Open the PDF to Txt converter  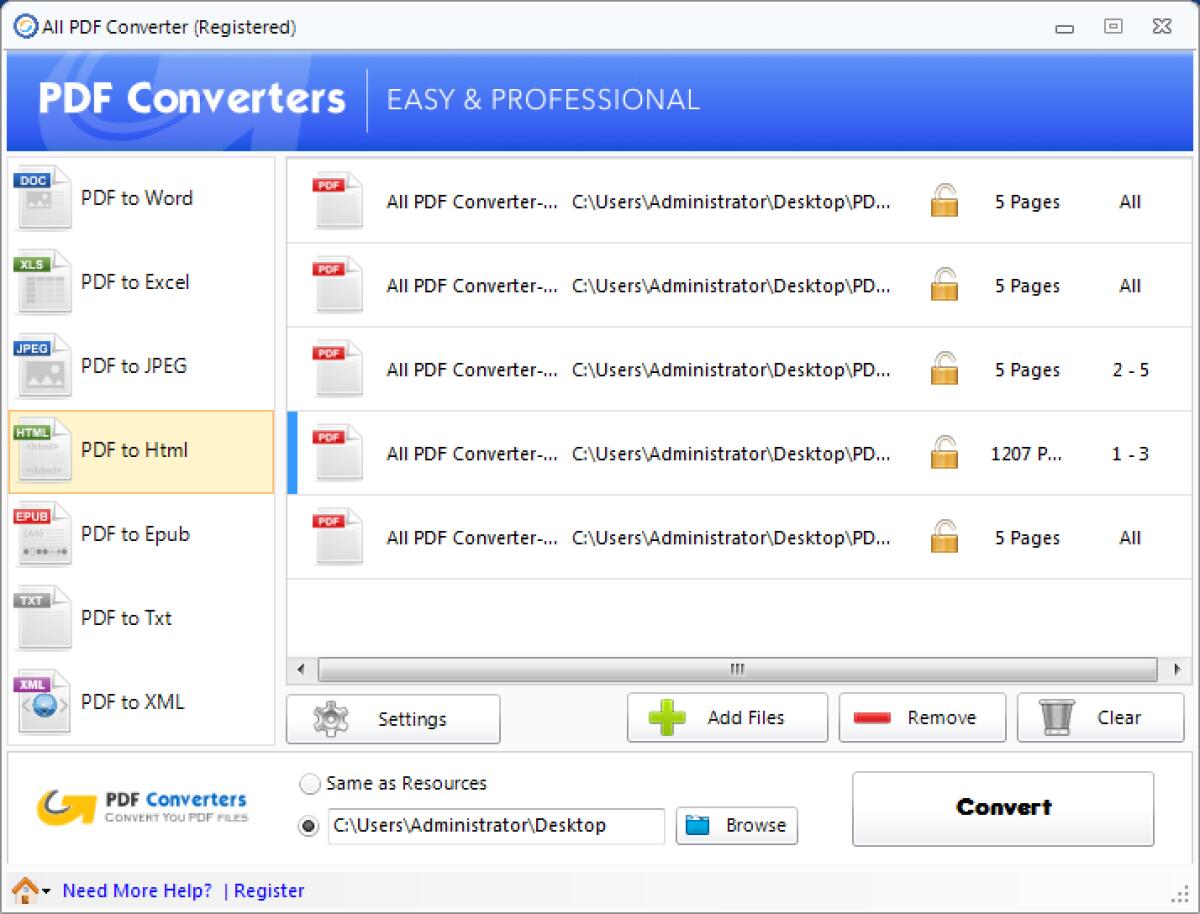point(42,617)
